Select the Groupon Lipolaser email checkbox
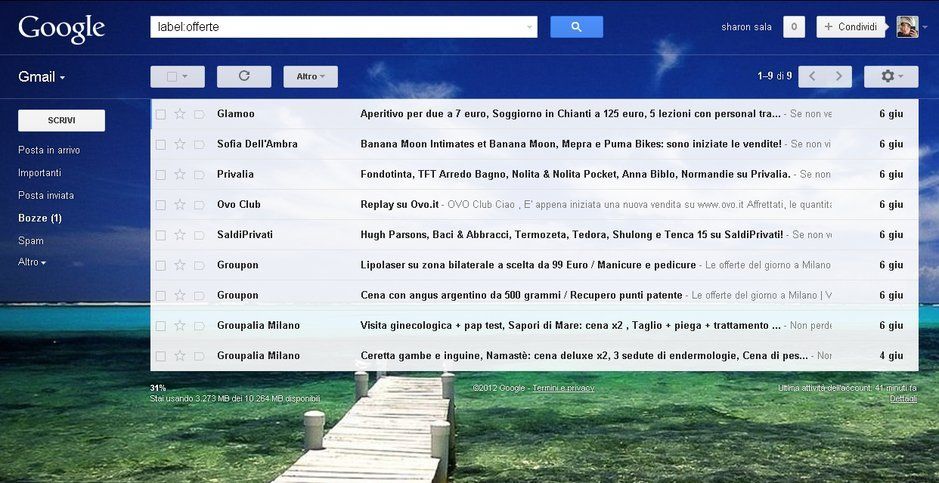This screenshot has width=939, height=483. [160, 265]
